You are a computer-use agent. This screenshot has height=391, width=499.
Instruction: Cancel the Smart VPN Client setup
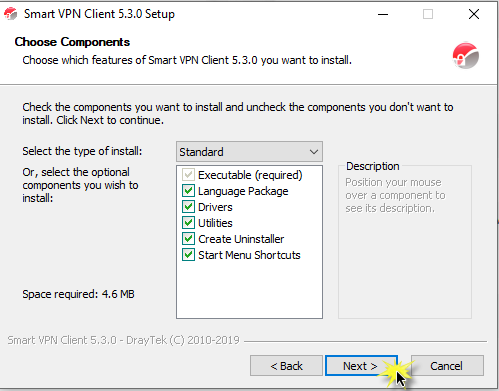point(447,366)
